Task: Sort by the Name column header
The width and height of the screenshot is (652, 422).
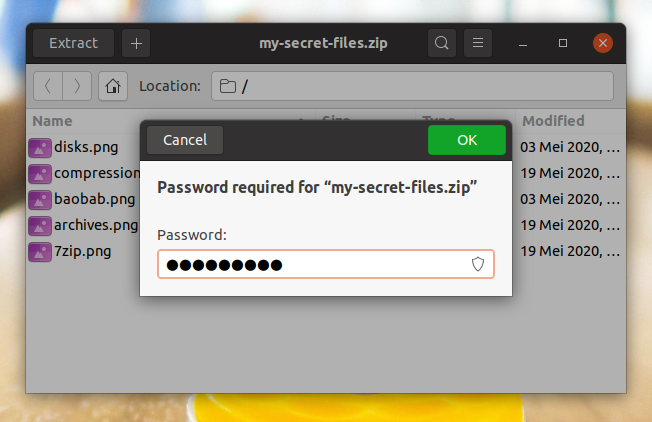Action: tap(52, 121)
